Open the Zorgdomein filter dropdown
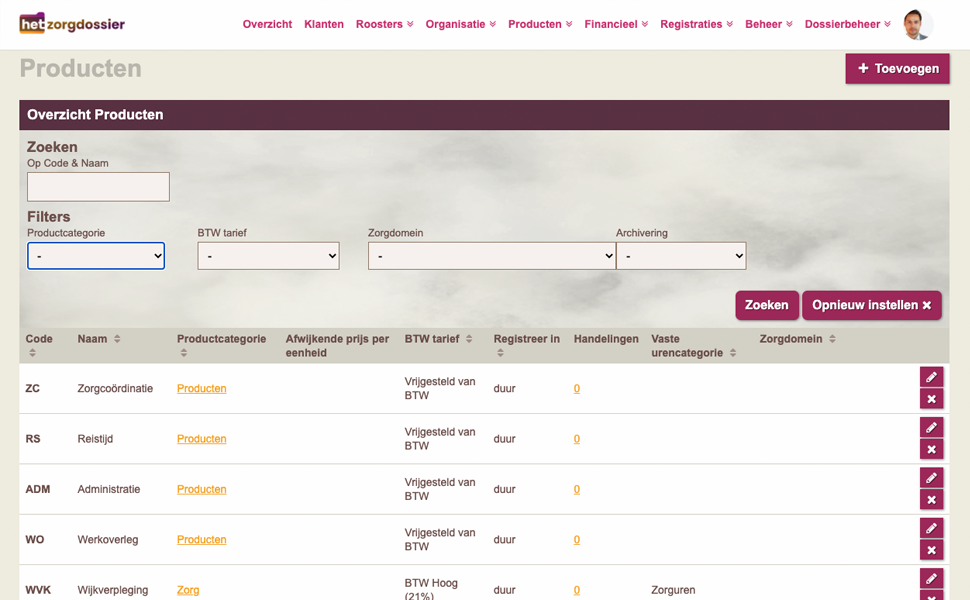This screenshot has width=970, height=600. click(491, 256)
